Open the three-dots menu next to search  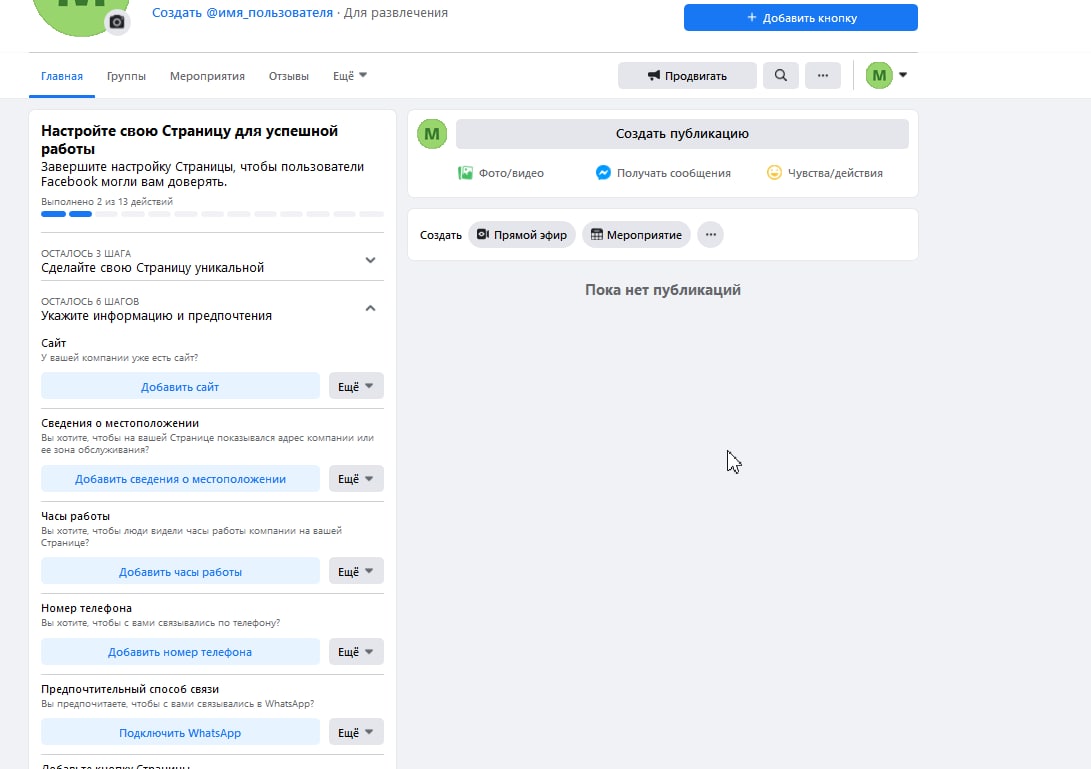[x=822, y=75]
